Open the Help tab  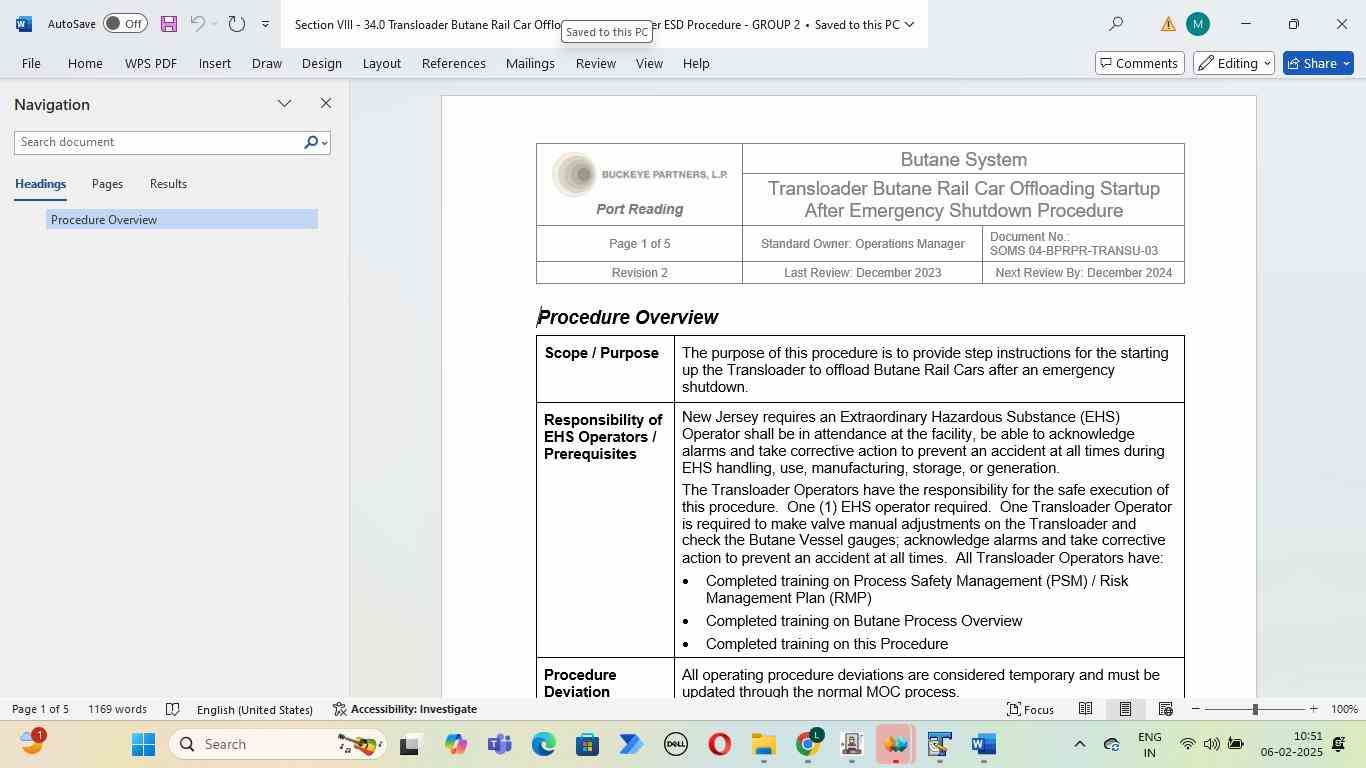click(x=696, y=63)
